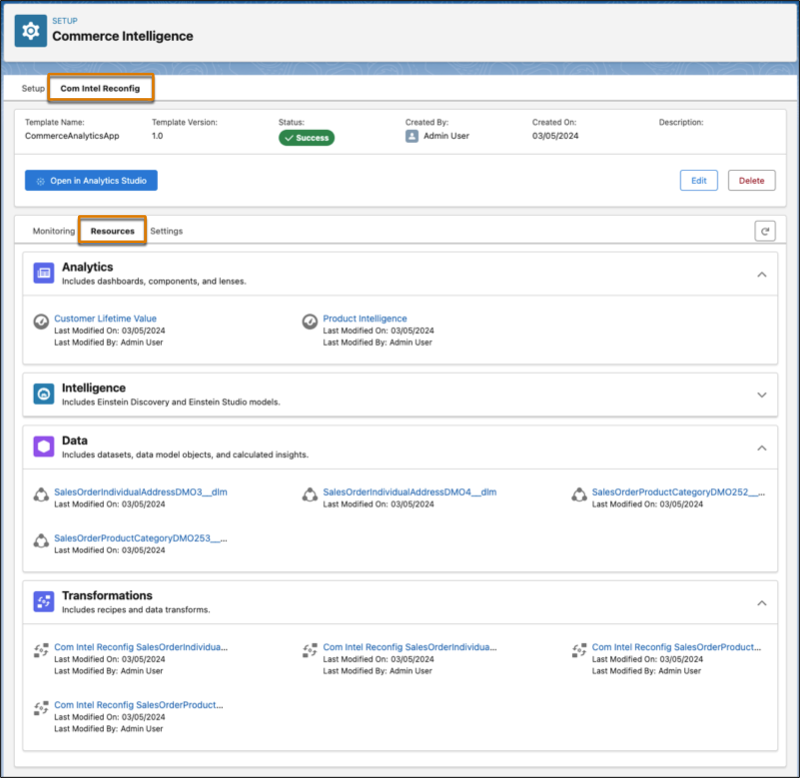This screenshot has height=778, width=800.
Task: Open Product Intelligence dashboard link
Action: point(365,318)
